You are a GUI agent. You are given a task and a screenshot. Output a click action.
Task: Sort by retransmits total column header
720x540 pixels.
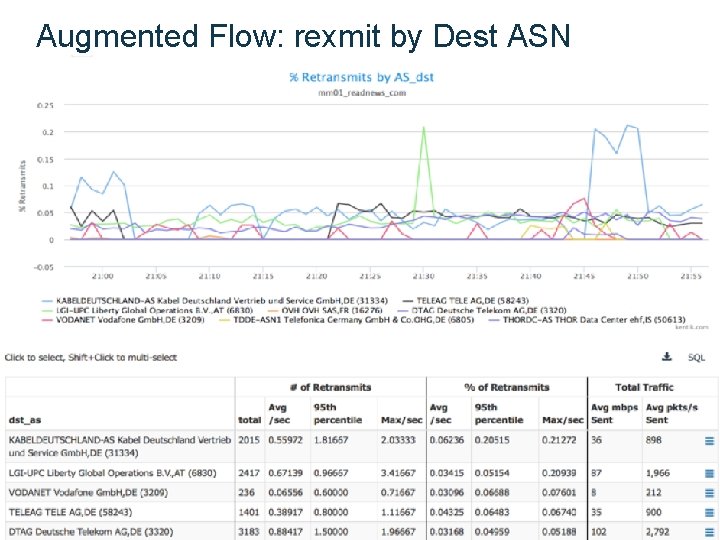249,420
